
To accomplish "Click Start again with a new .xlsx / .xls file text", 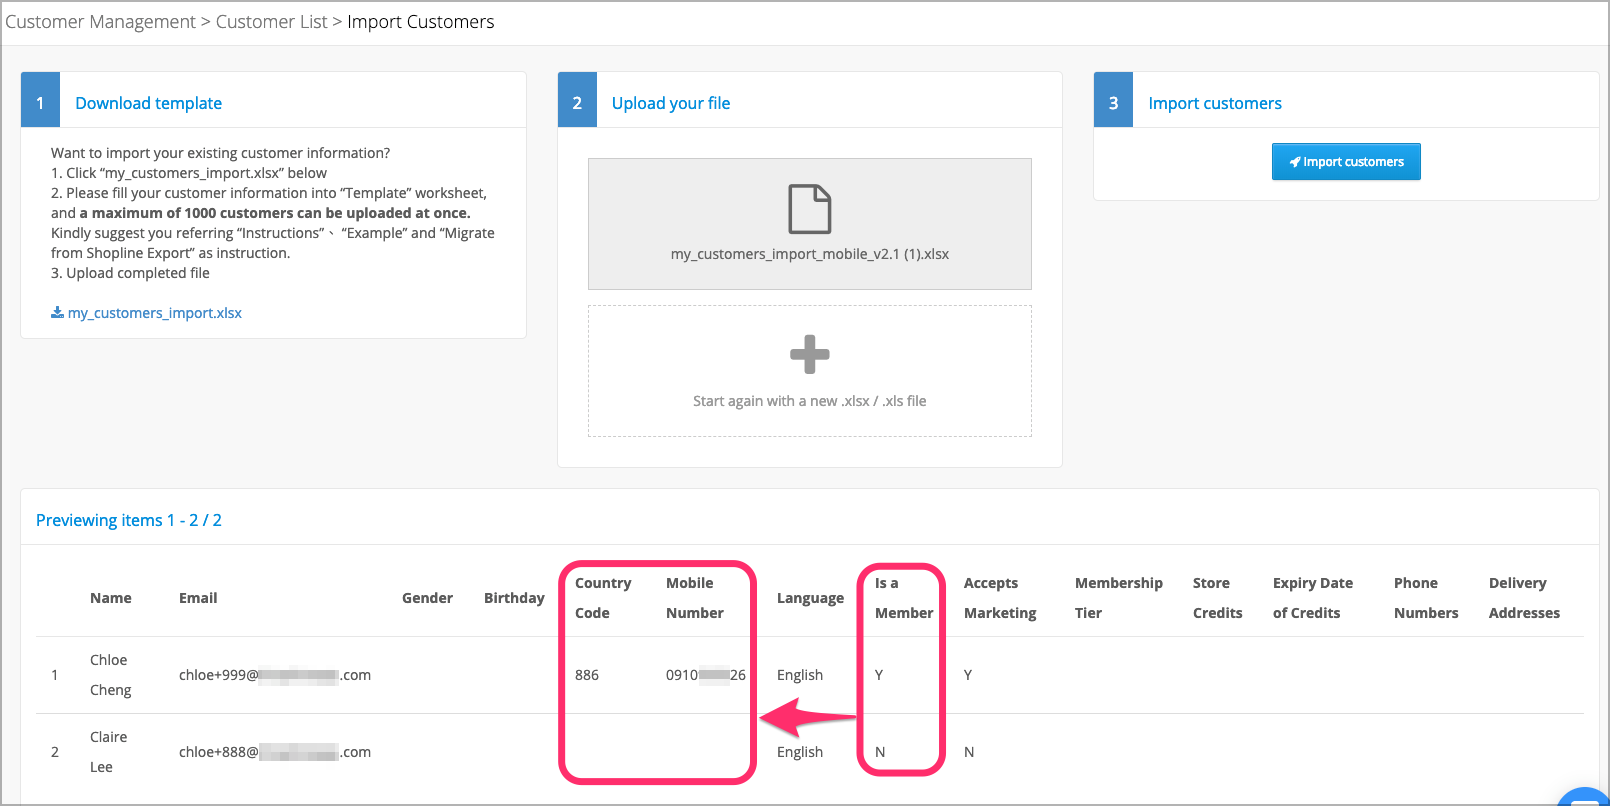I will [x=810, y=401].
